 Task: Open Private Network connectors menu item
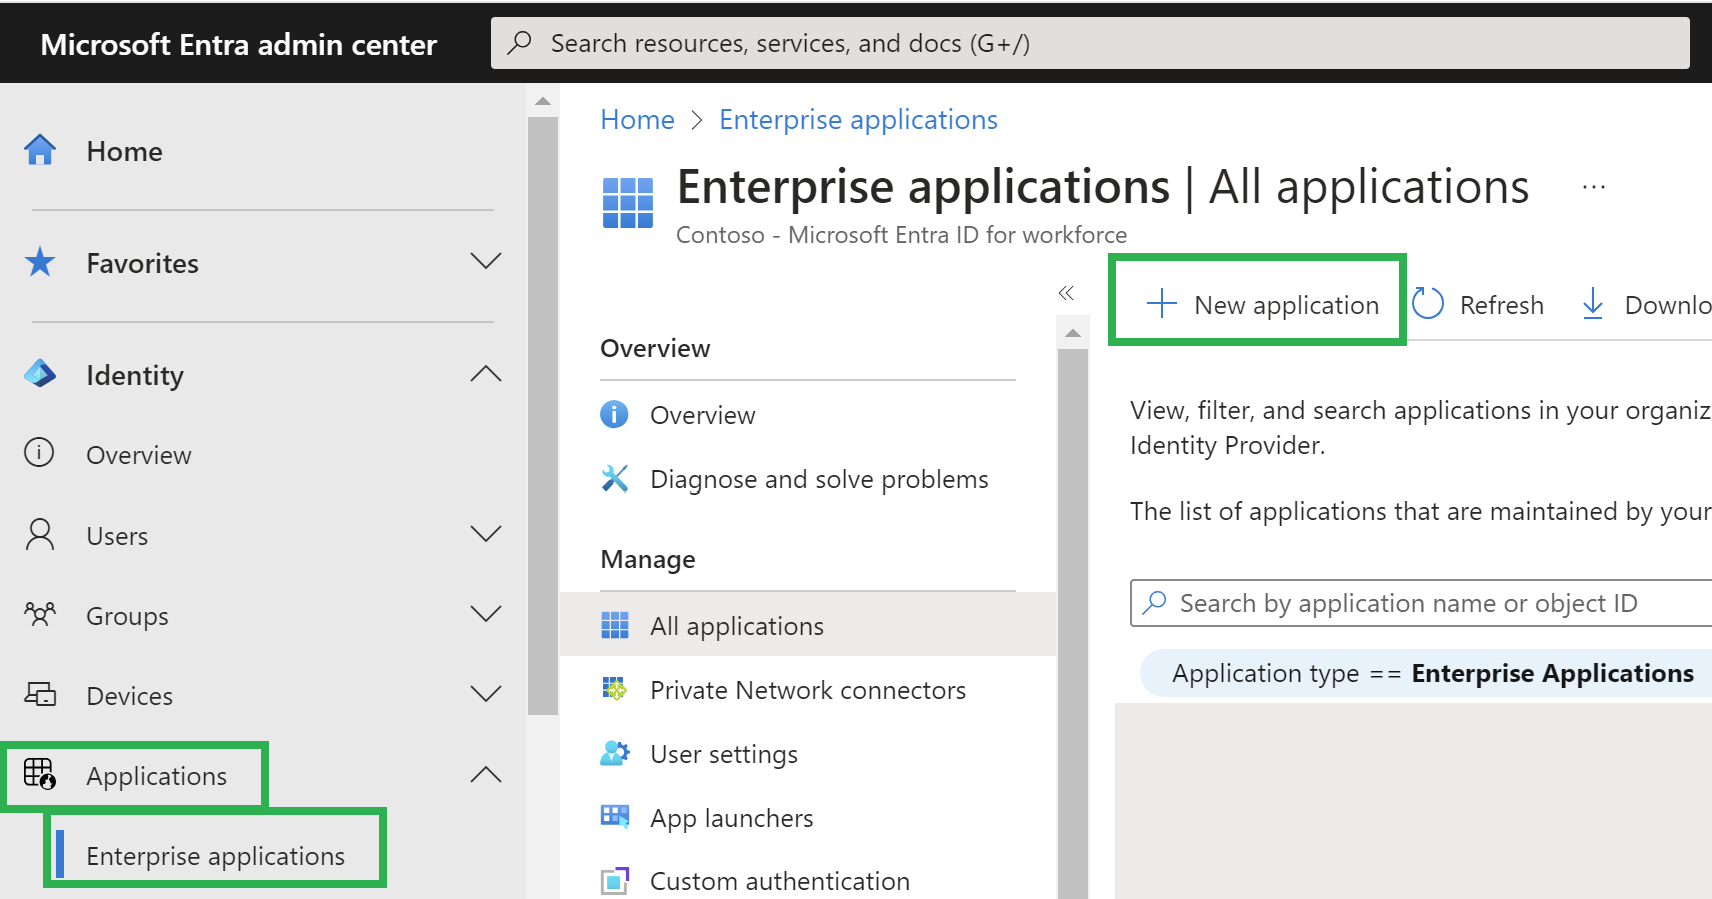(x=808, y=689)
